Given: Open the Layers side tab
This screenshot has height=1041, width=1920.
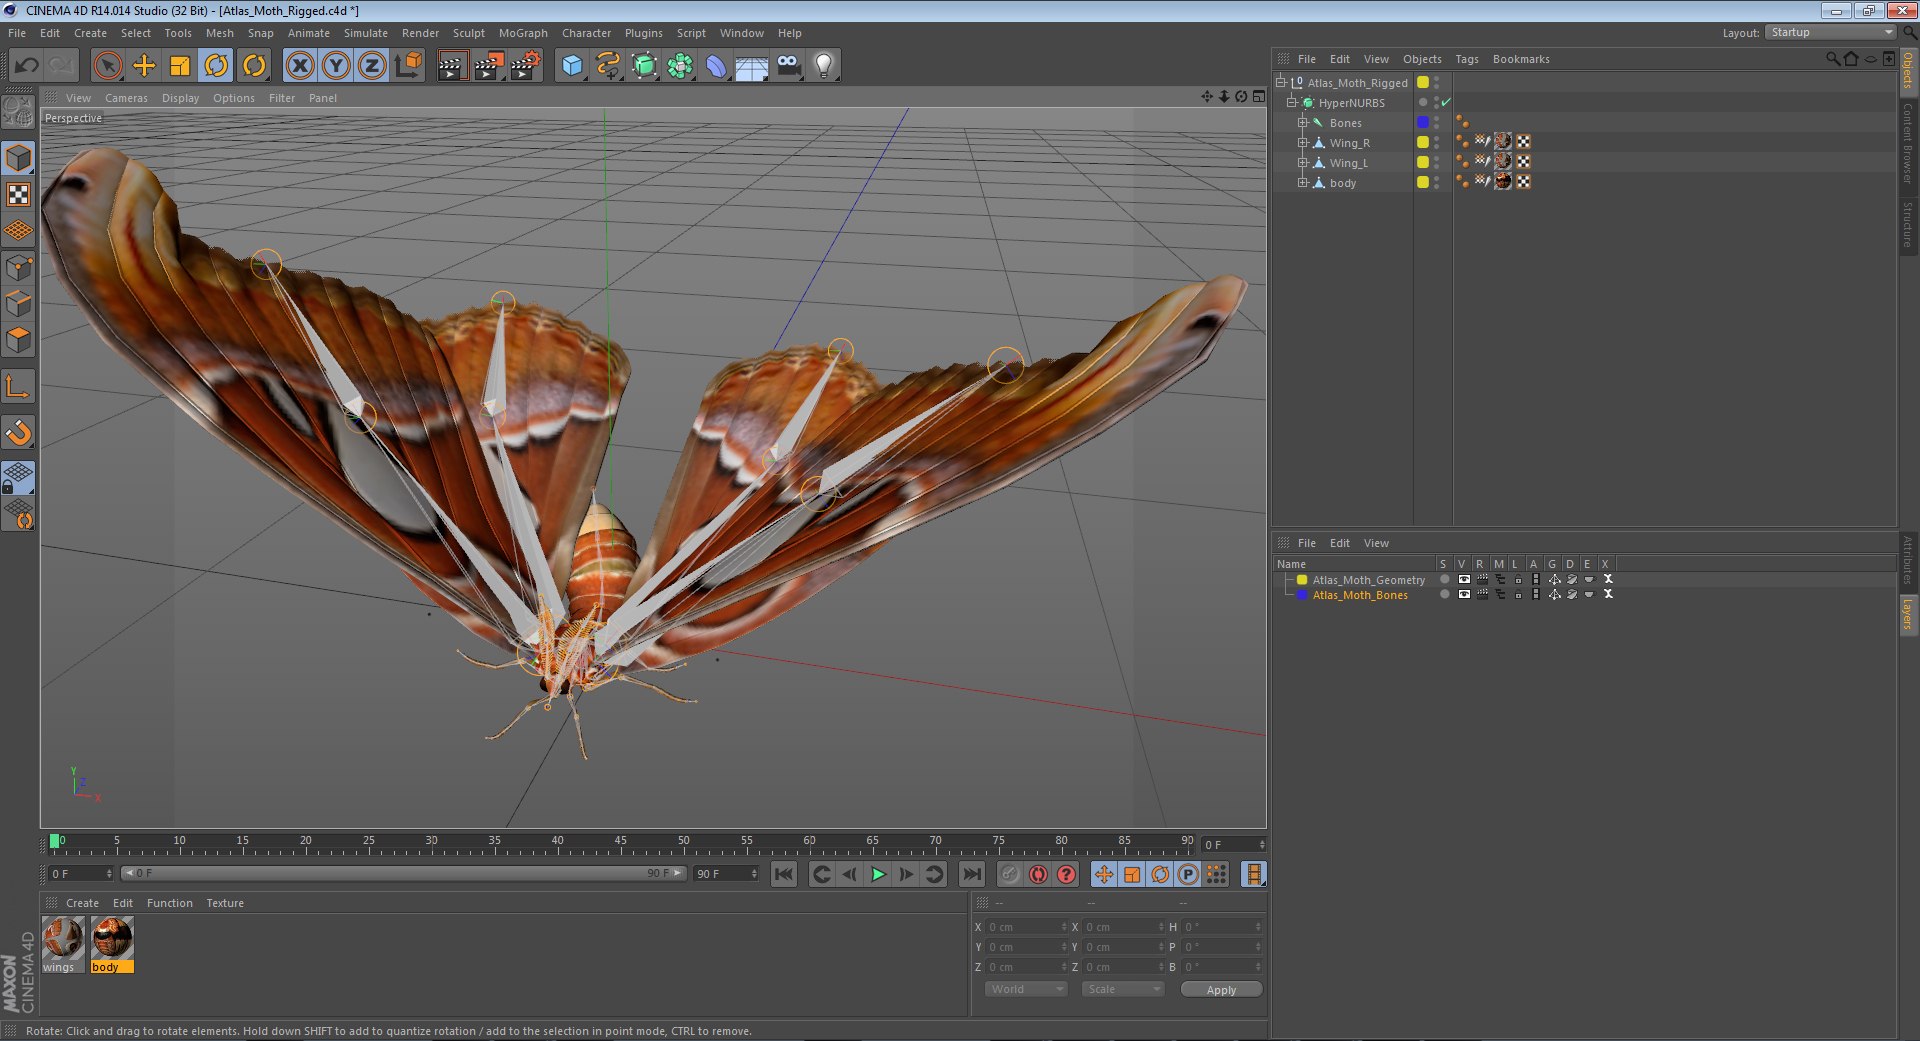Looking at the screenshot, I should pyautogui.click(x=1908, y=614).
